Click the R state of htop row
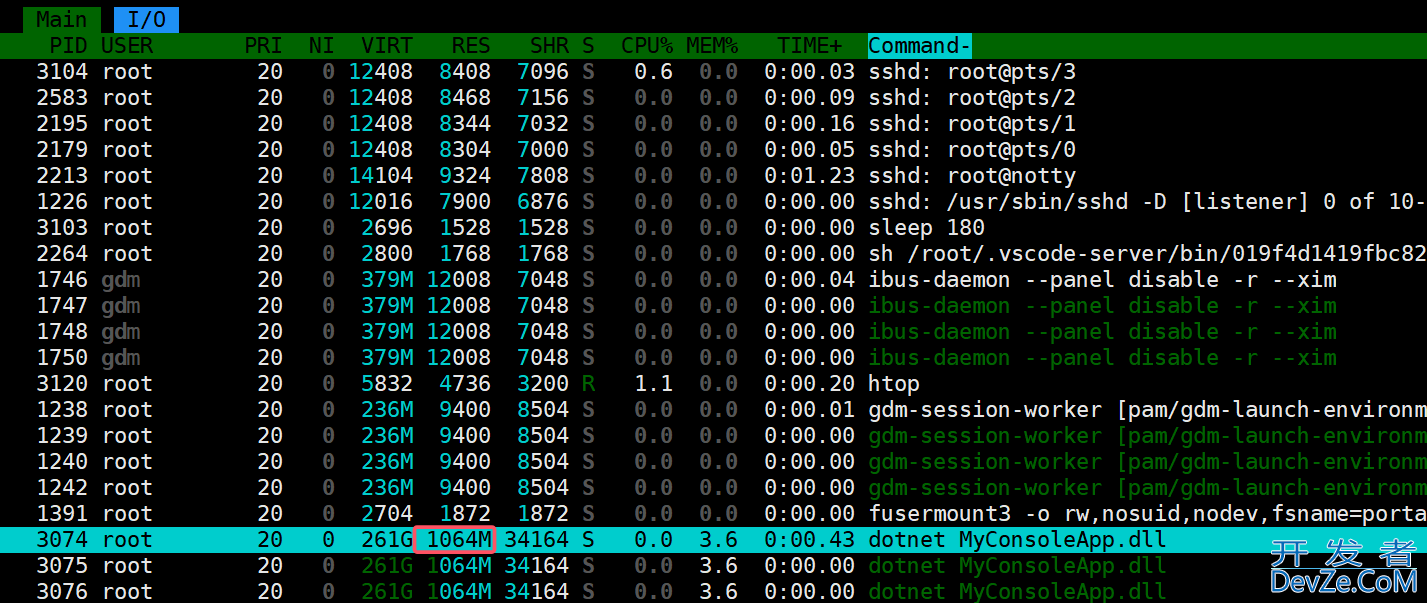 [588, 384]
